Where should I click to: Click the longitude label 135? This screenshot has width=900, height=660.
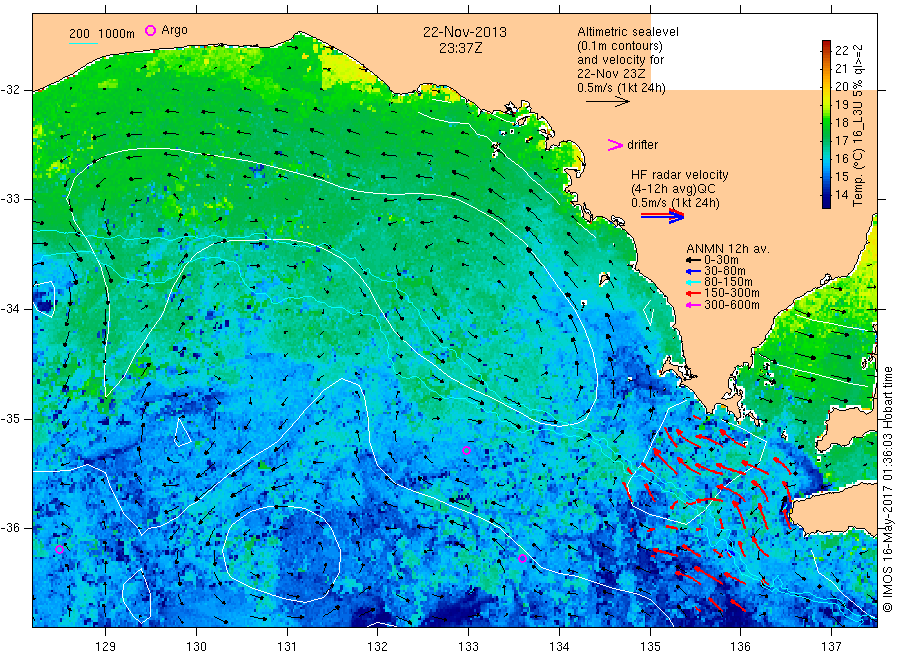pos(650,647)
